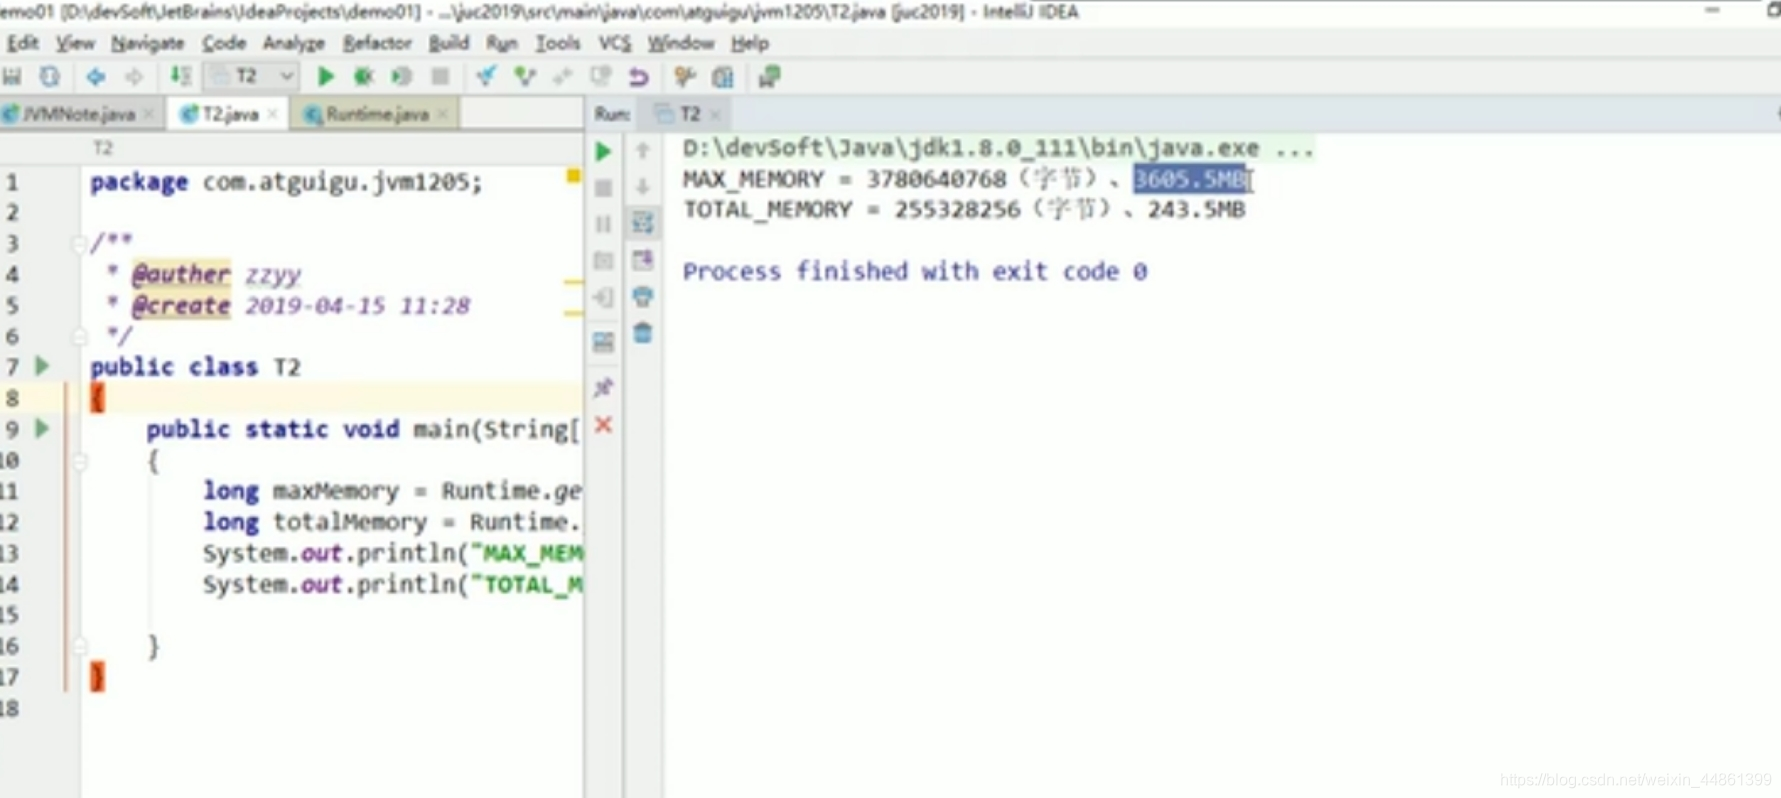Screen dimensions: 1781x798
Task: Open the Run menu
Action: [x=502, y=43]
